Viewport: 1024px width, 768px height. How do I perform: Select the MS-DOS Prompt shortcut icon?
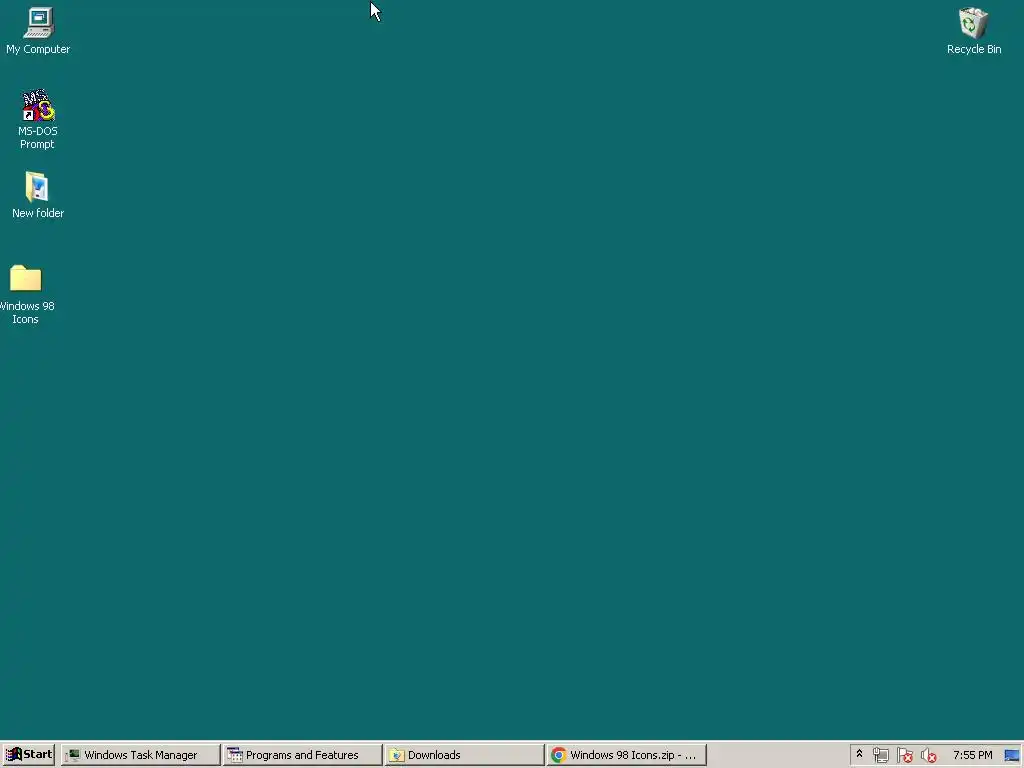pos(37,119)
